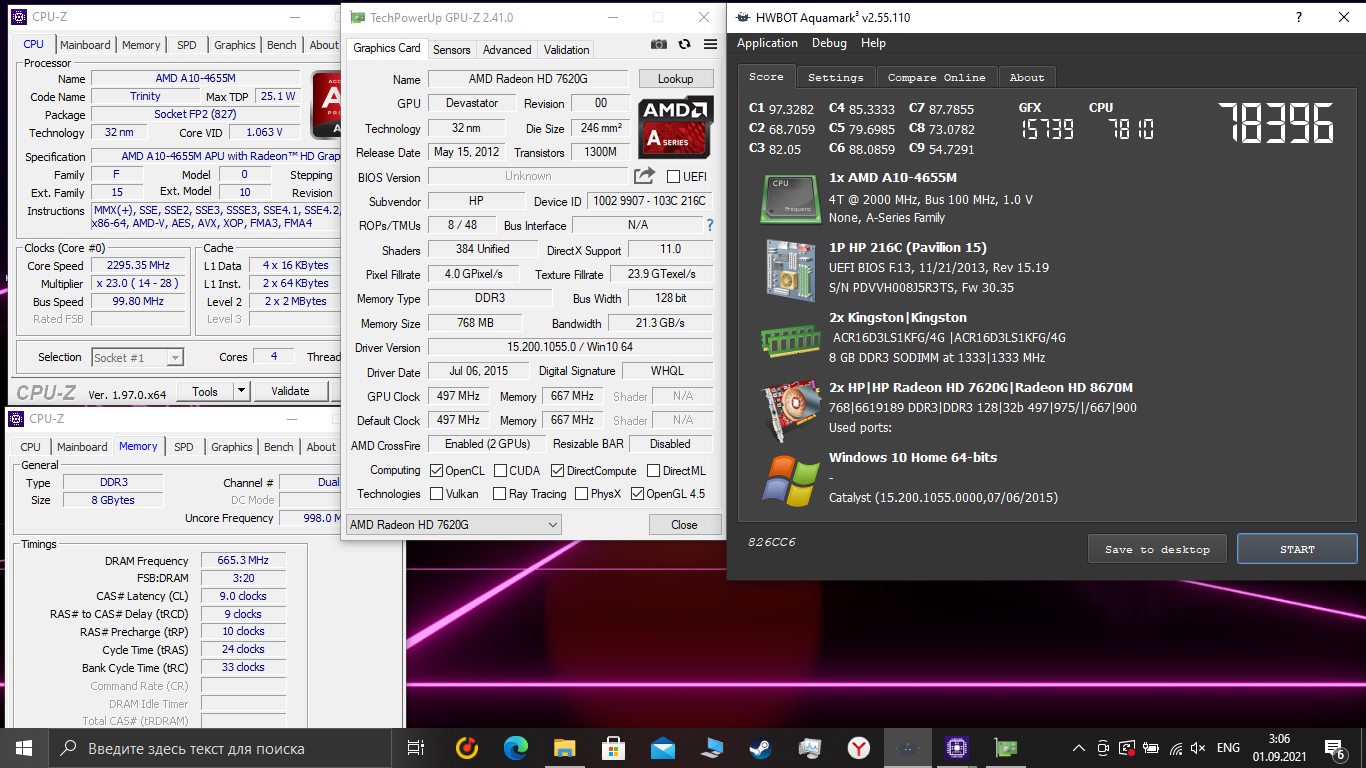1366x768 pixels.
Task: Click Save to desktop in Aquamark
Action: click(1157, 549)
